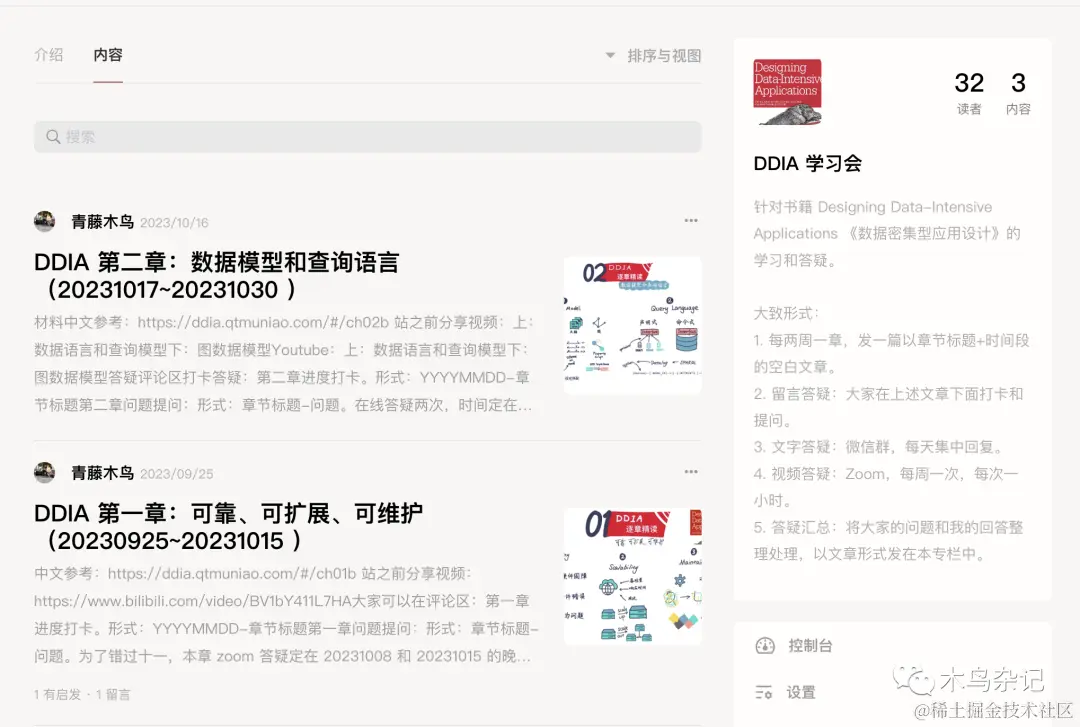Screen dimensions: 1080x727
Task: Switch to the 介绍 tab
Action: pyautogui.click(x=48, y=55)
